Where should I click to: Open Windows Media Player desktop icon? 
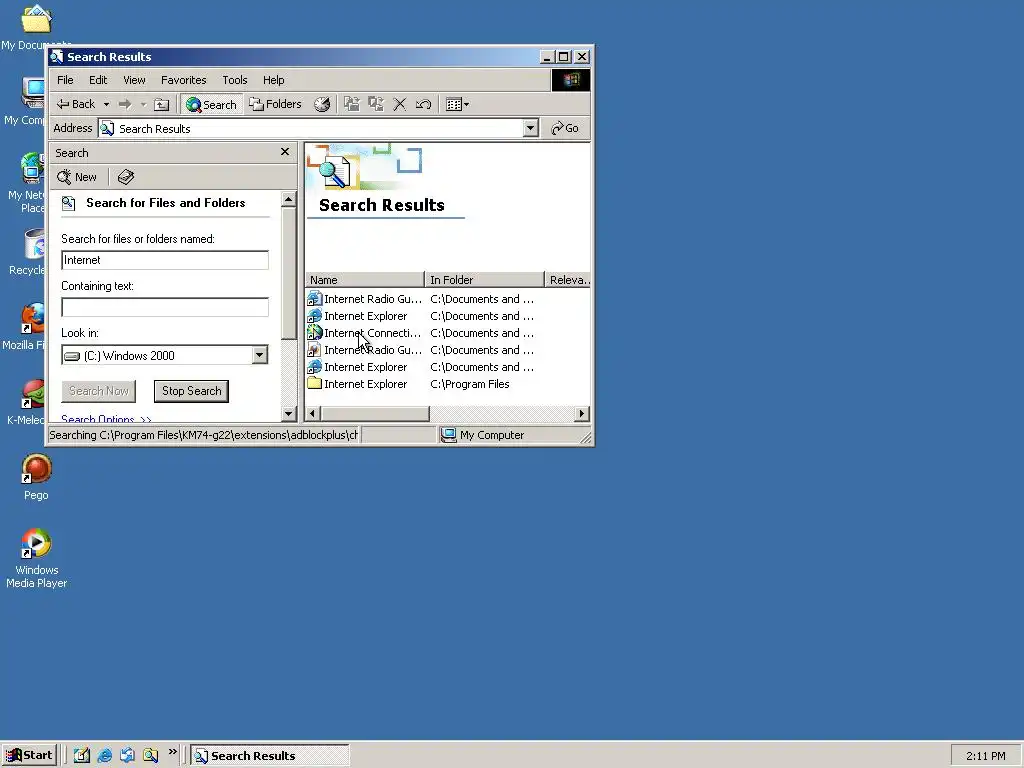(37, 558)
